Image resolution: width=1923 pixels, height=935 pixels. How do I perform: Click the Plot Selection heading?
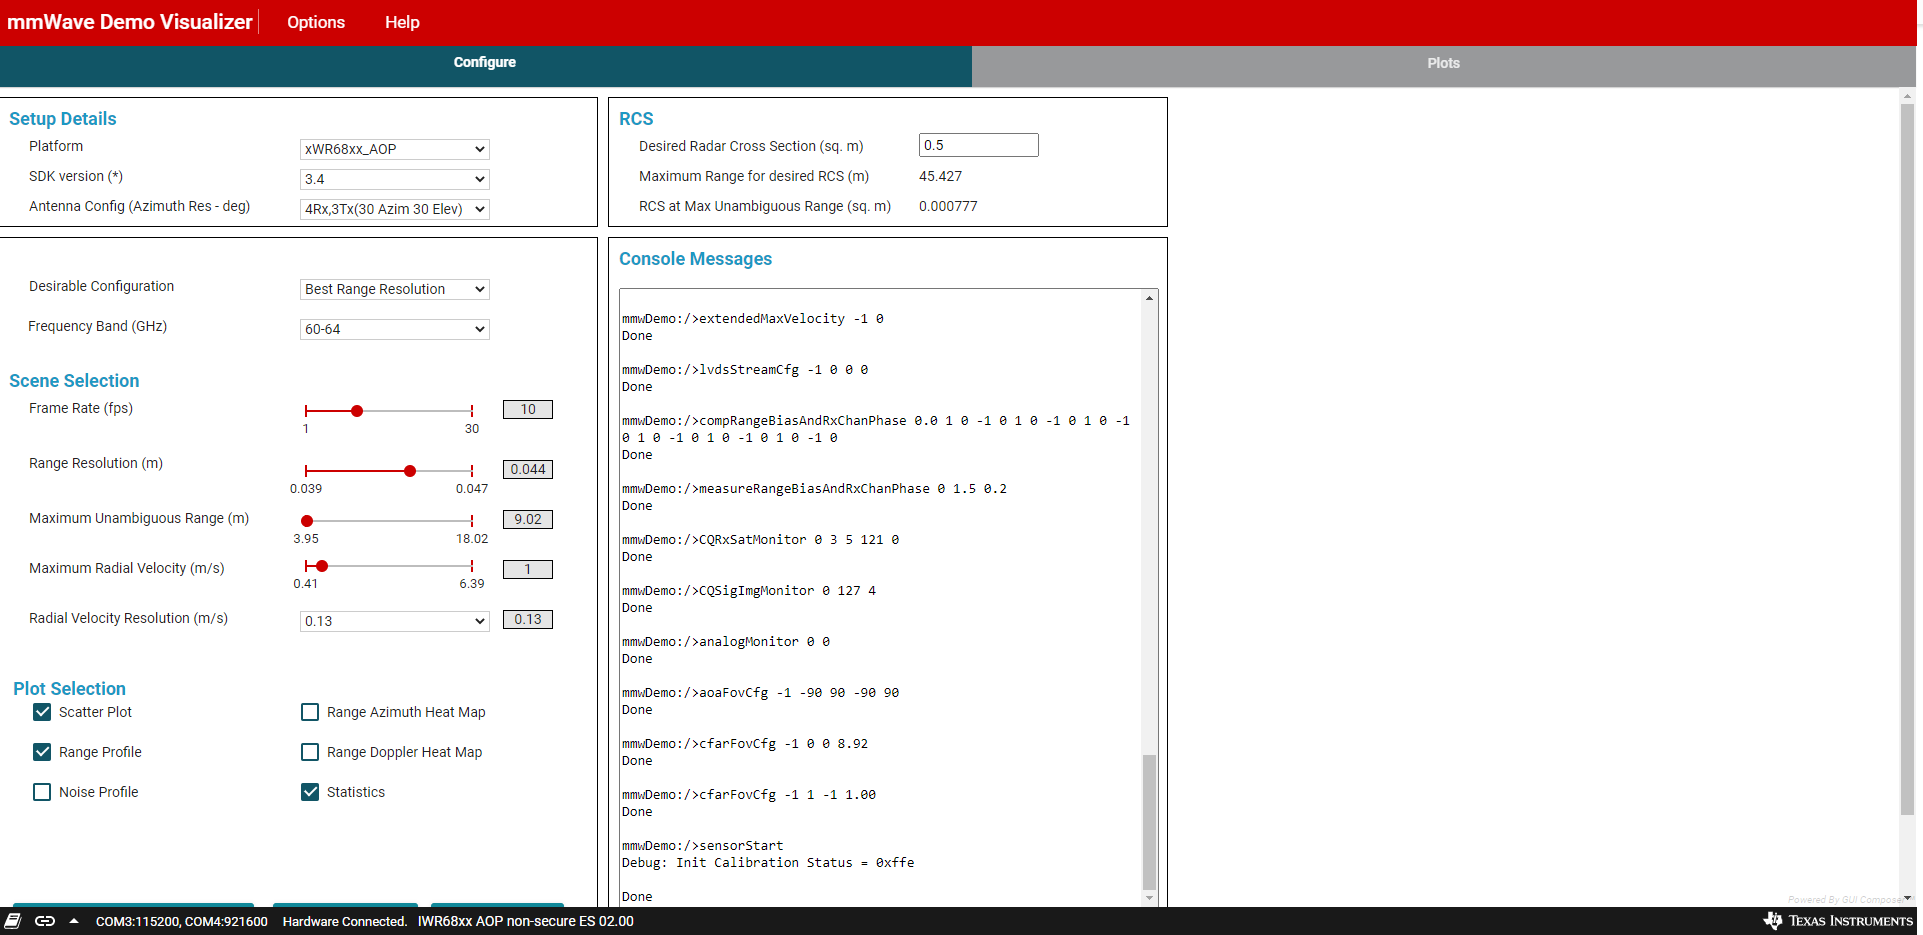70,689
